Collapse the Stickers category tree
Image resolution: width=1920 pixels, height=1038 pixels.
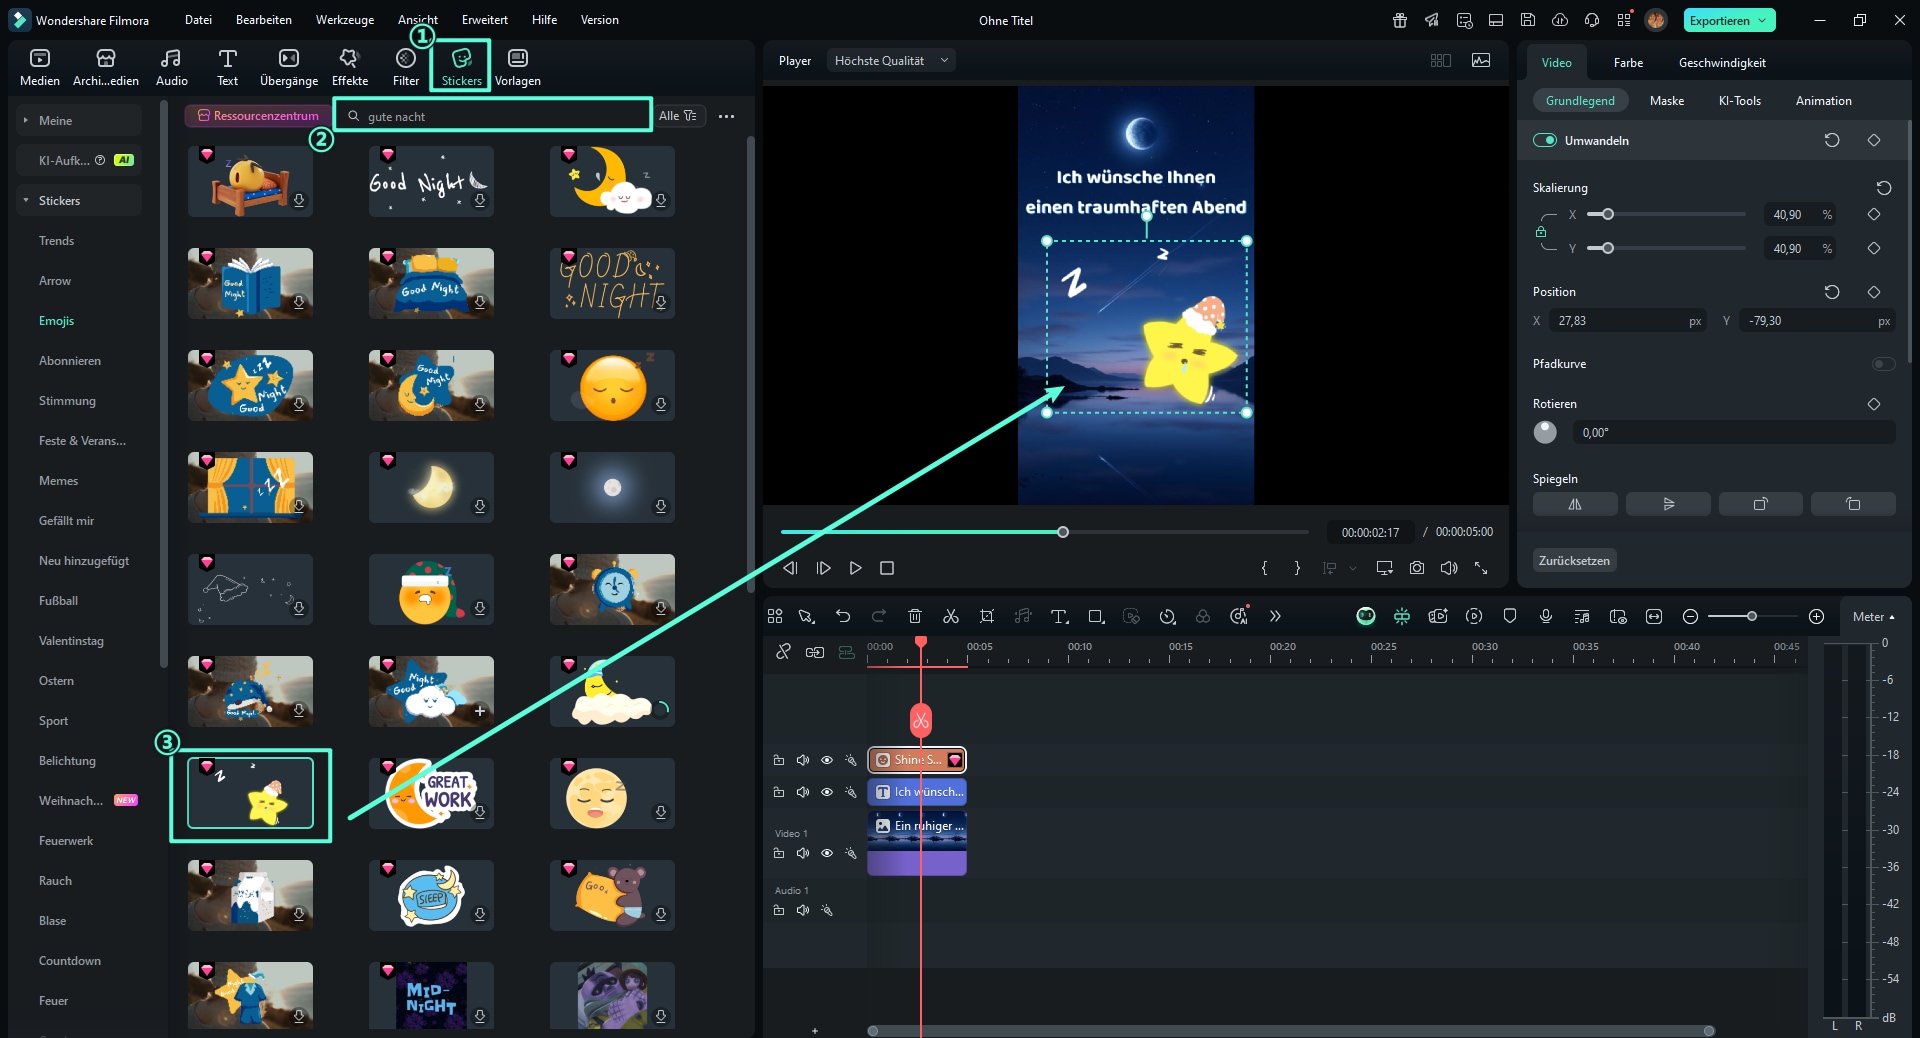pos(26,201)
